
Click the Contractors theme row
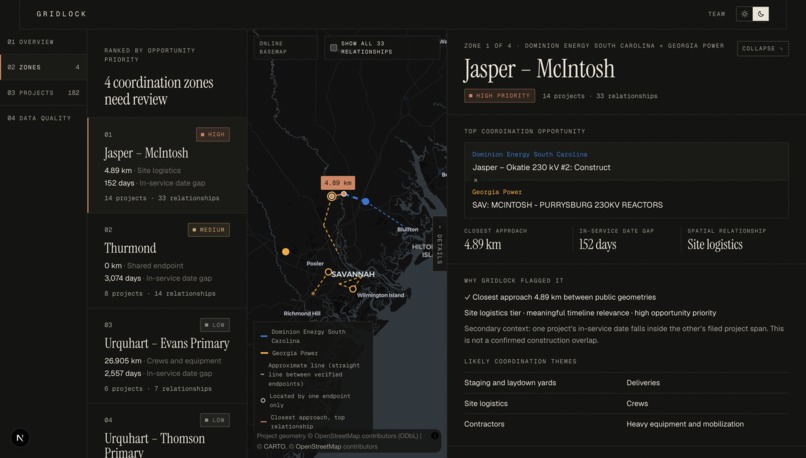pos(484,424)
